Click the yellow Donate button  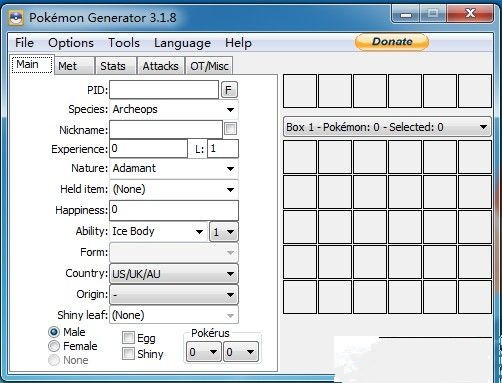tap(392, 42)
